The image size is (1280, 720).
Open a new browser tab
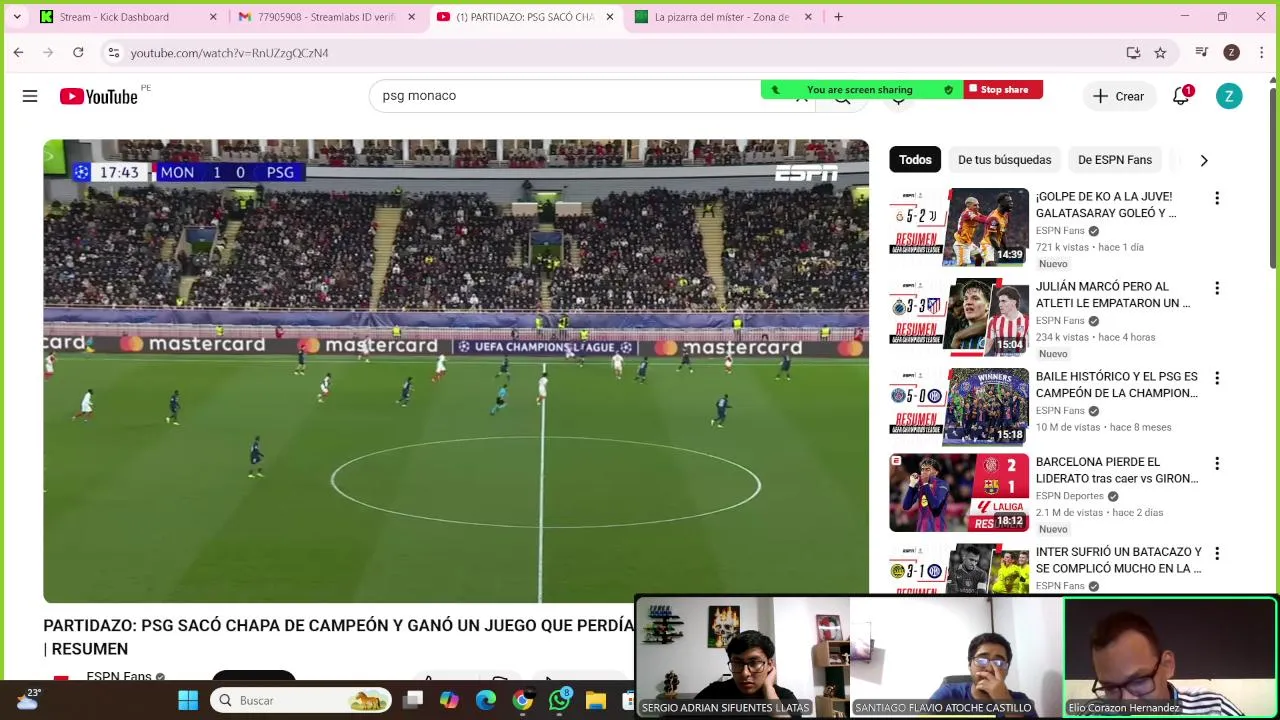coord(838,17)
